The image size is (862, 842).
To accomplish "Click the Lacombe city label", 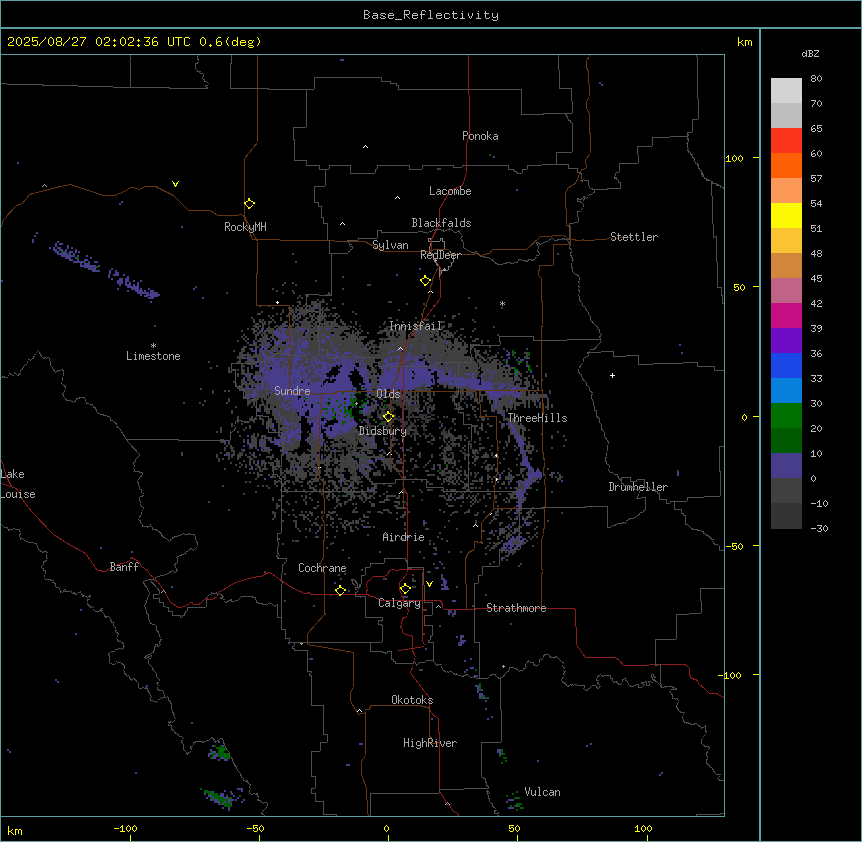I will coord(450,191).
